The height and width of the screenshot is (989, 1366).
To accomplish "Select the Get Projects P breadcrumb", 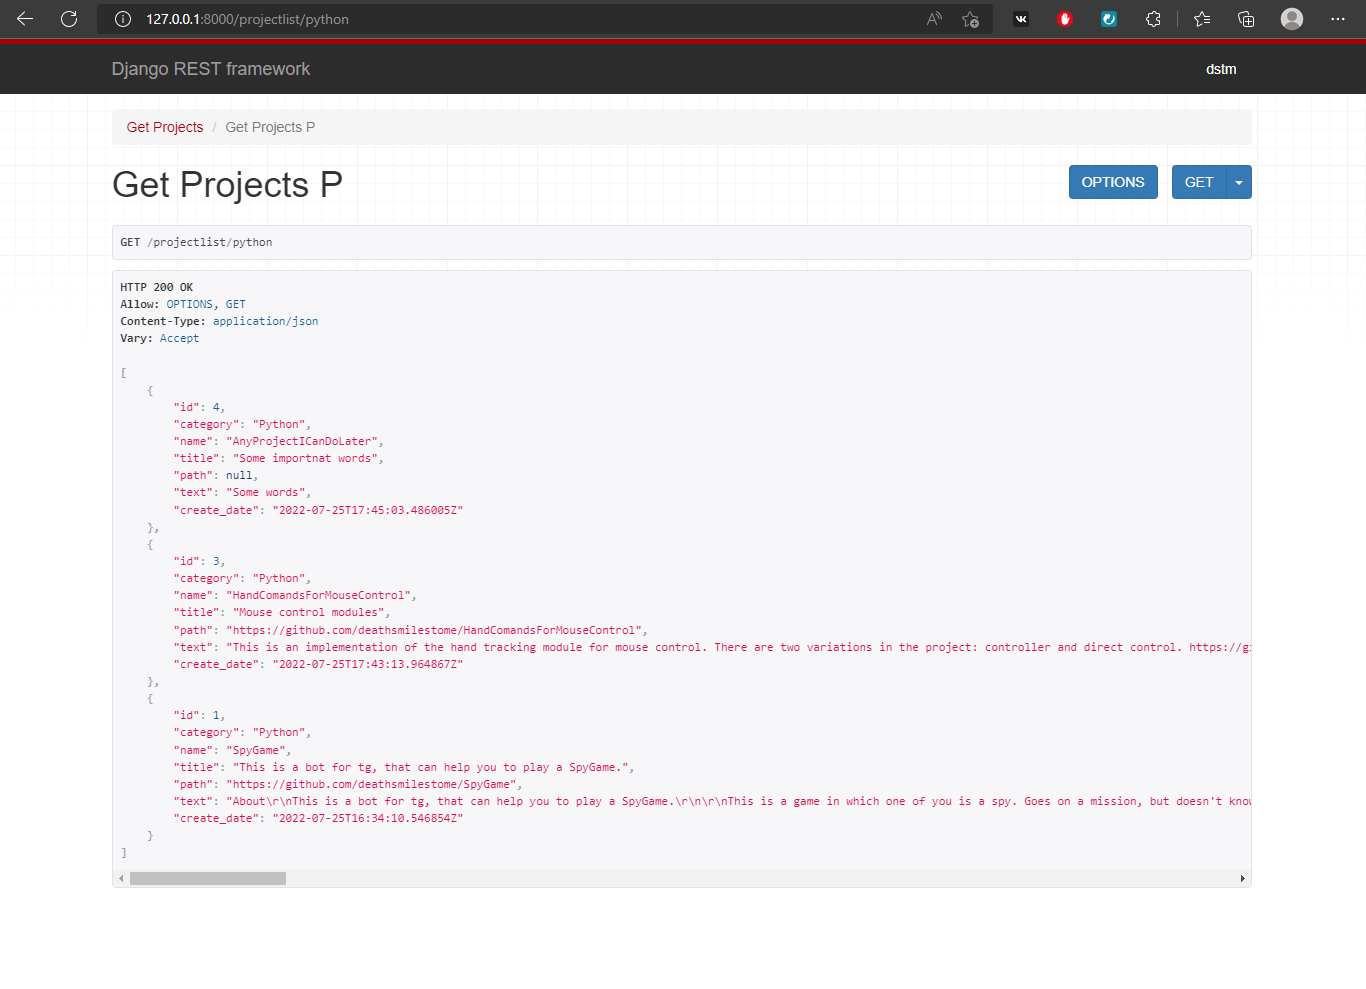I will click(270, 127).
